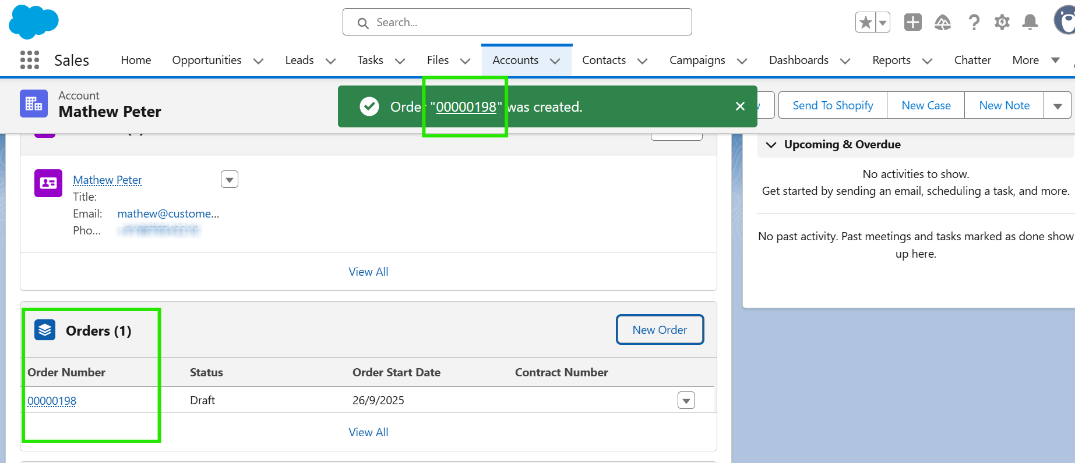The width and height of the screenshot is (1075, 463).
Task: Click the Draft status cell
Action: [x=202, y=400]
